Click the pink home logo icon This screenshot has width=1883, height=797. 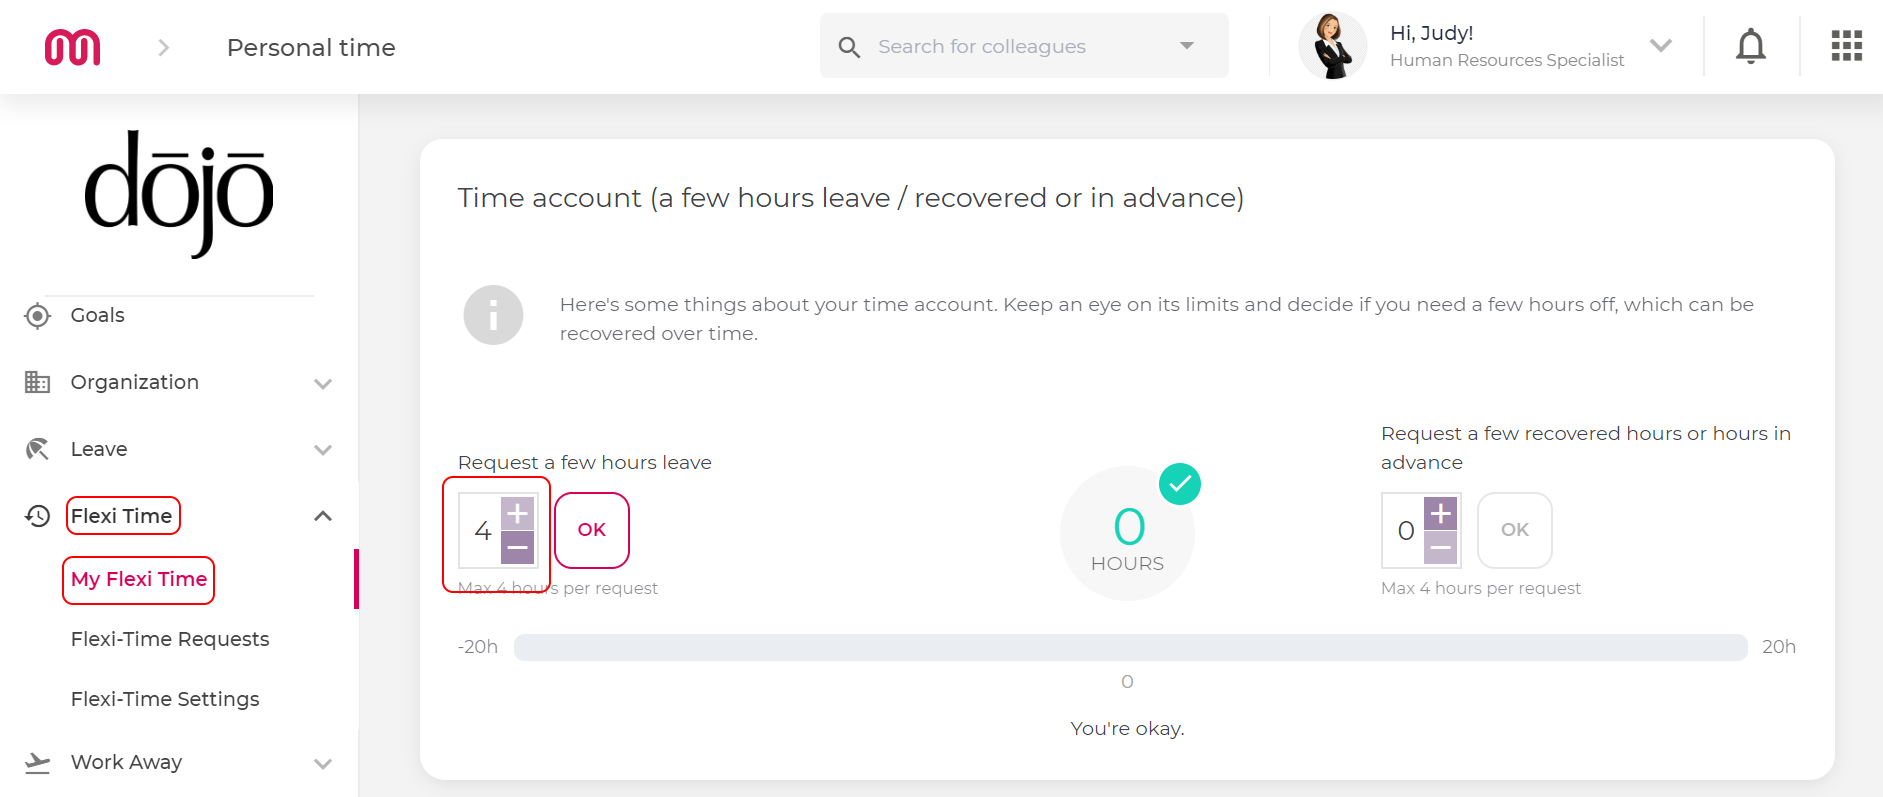73,47
